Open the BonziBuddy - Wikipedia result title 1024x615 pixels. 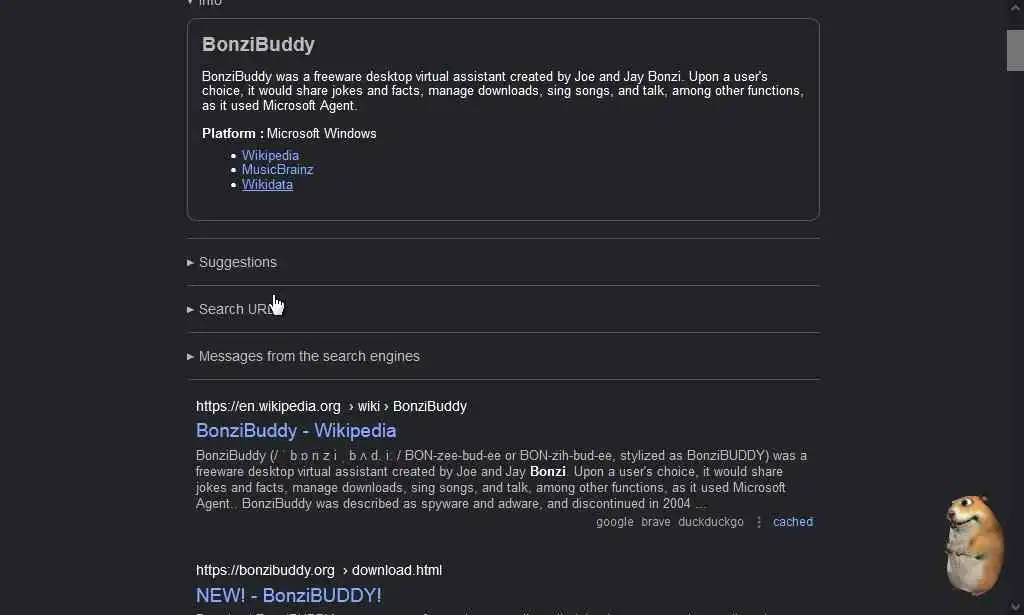coord(296,431)
